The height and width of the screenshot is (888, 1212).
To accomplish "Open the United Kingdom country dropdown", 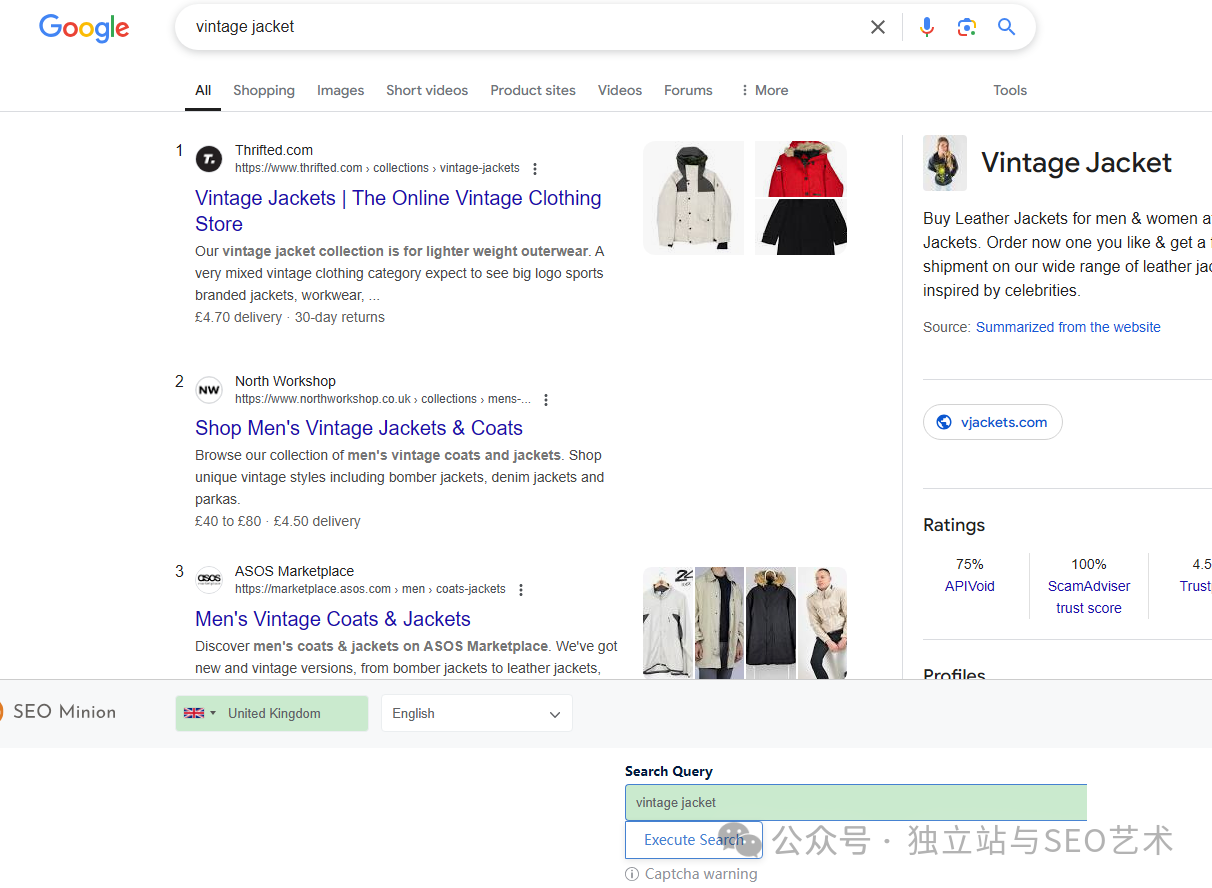I will (272, 713).
